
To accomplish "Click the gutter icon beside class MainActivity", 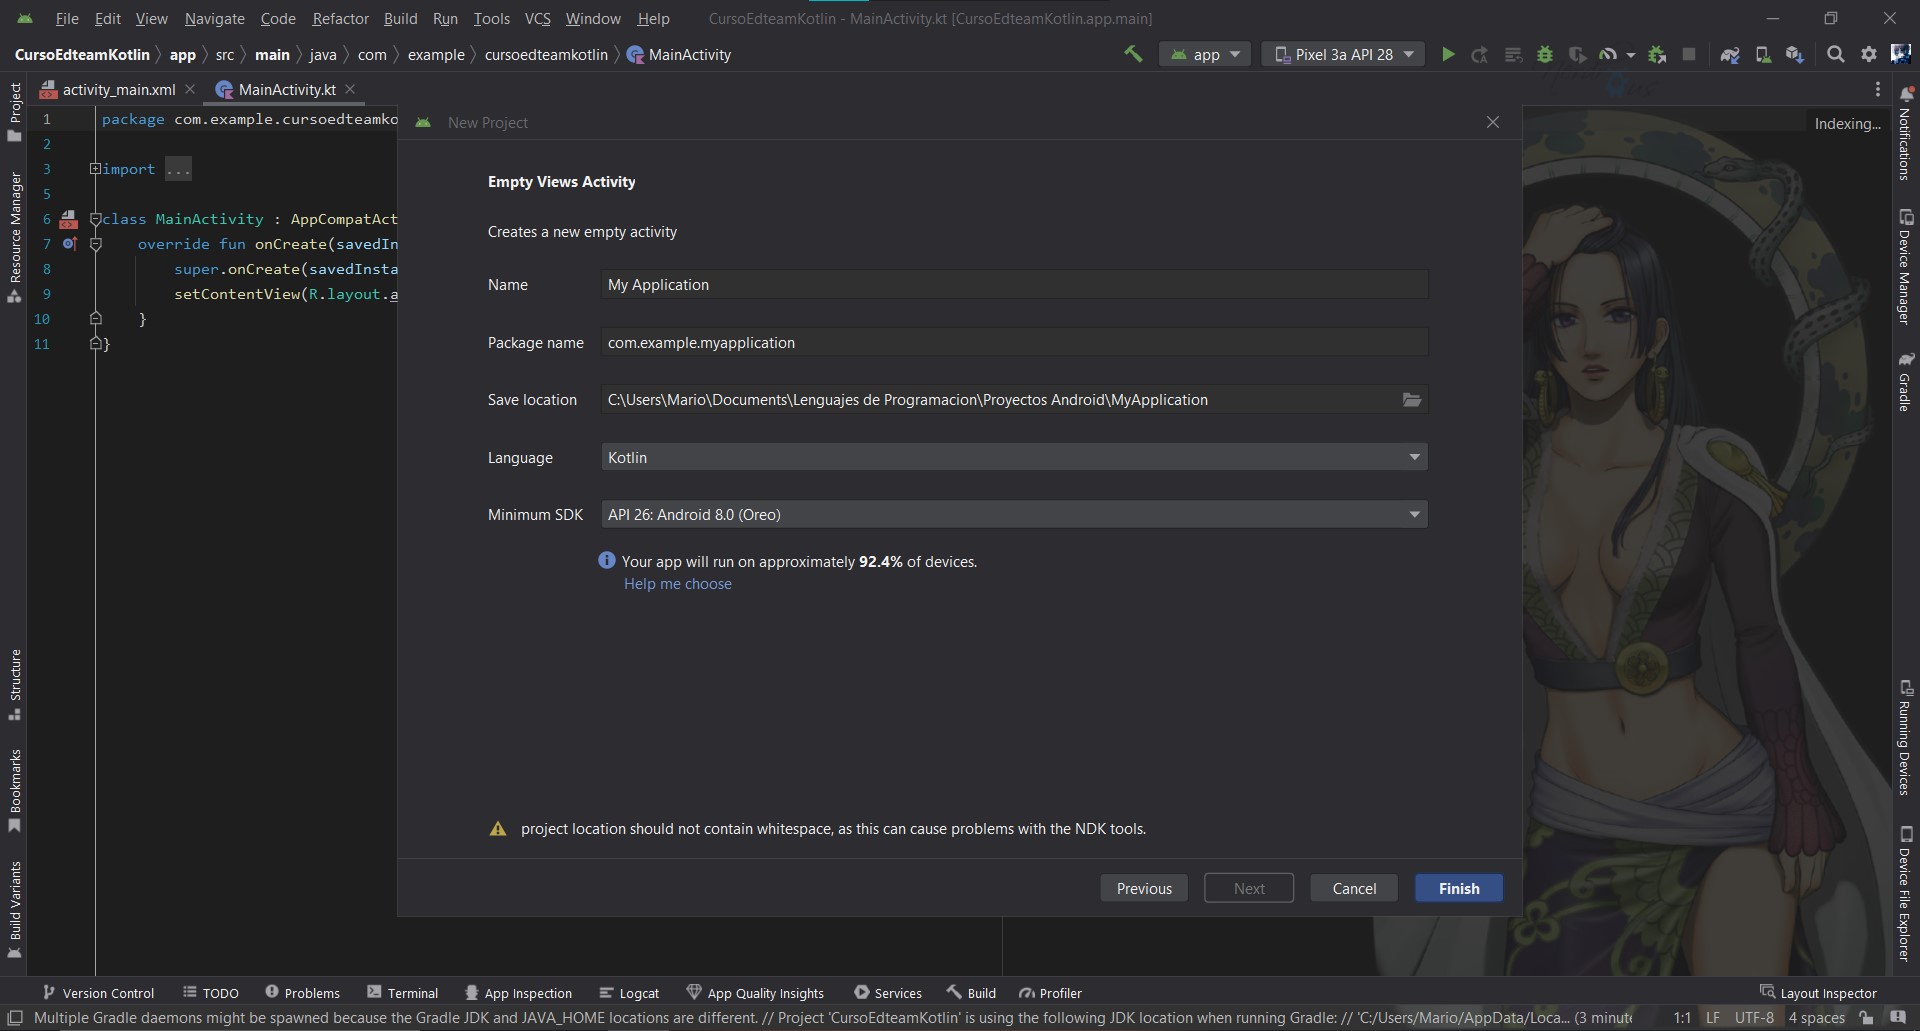I will point(69,219).
